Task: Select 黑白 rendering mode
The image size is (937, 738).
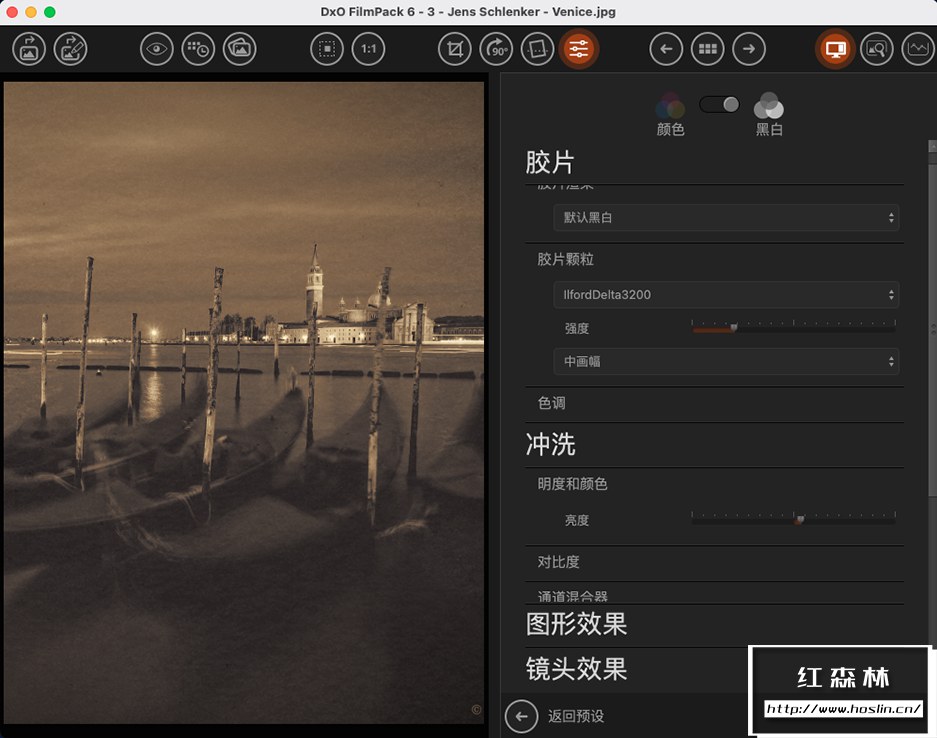Action: pyautogui.click(x=769, y=110)
